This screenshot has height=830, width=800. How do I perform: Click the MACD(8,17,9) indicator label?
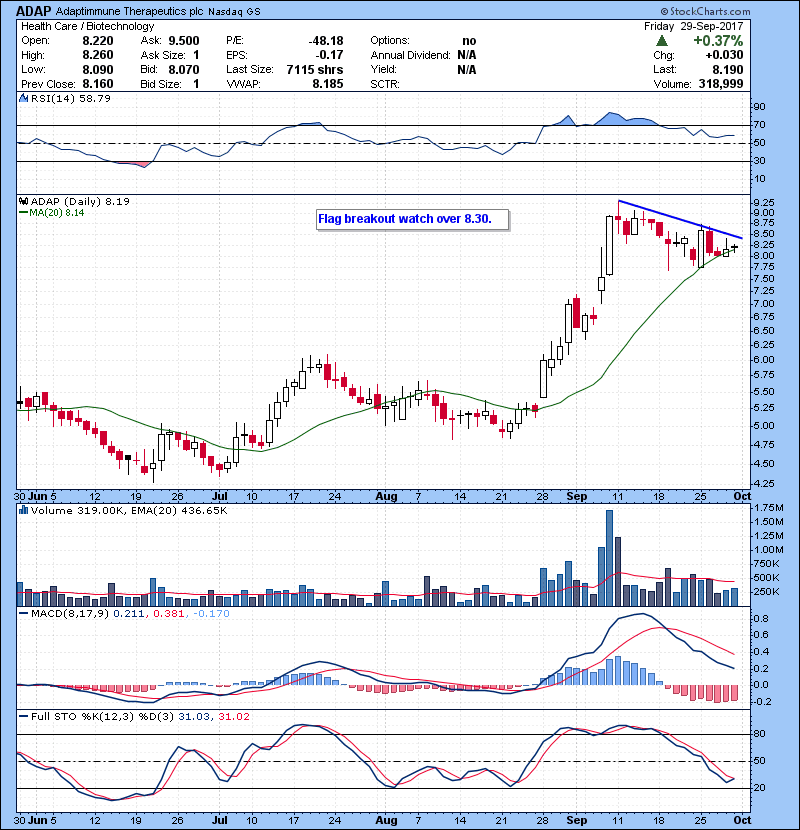70,614
